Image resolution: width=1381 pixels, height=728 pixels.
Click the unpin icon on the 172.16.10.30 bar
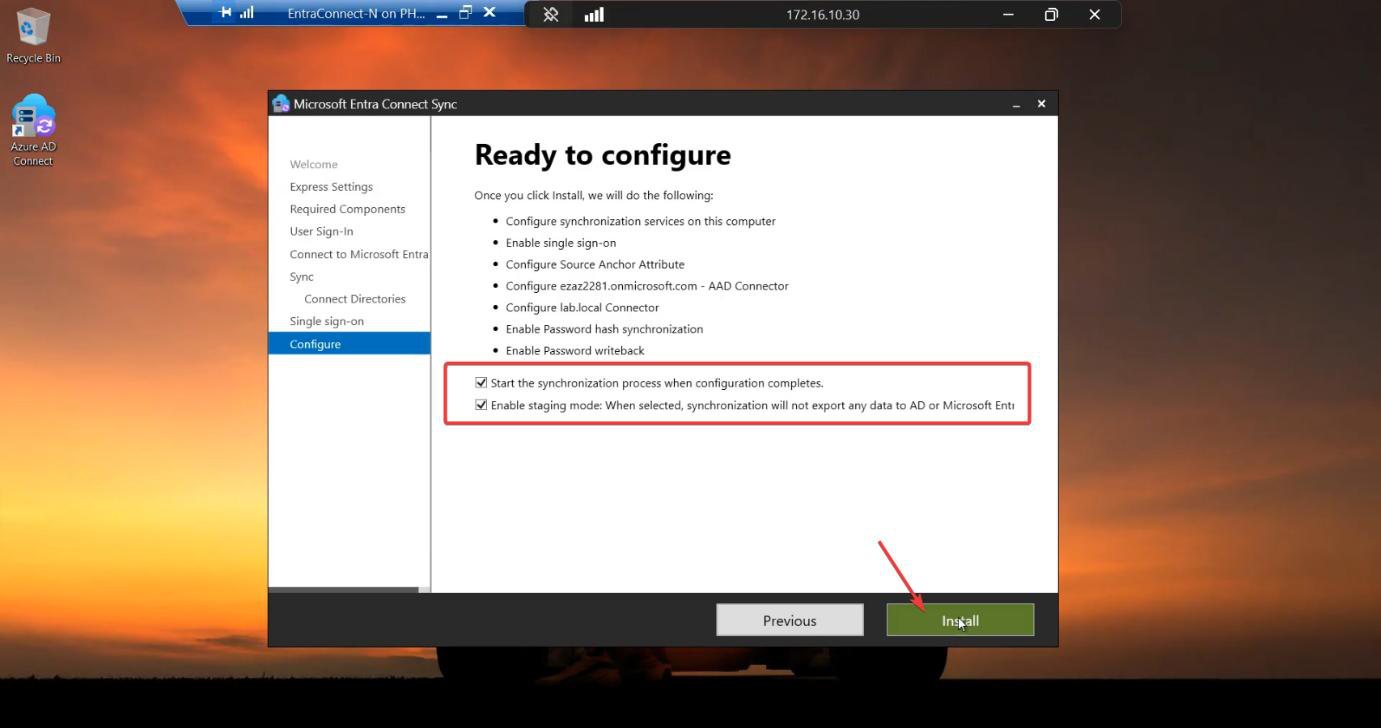(551, 14)
